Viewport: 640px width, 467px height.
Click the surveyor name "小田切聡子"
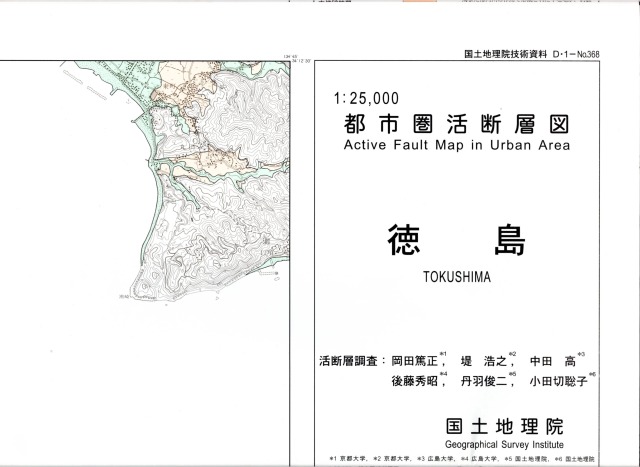559,381
